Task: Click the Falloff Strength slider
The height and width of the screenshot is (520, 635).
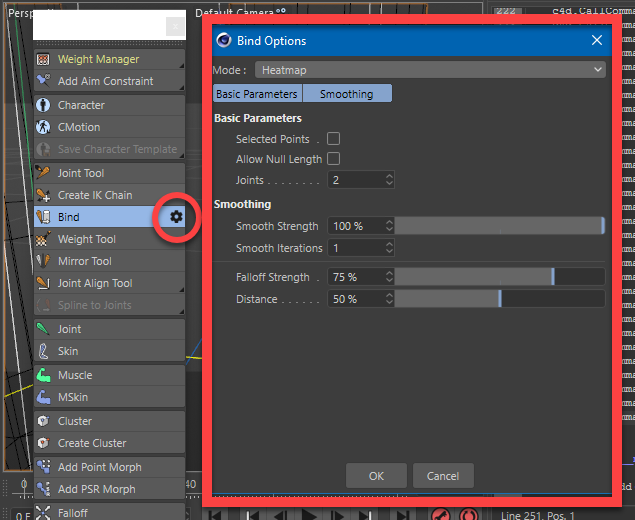Action: tap(499, 277)
